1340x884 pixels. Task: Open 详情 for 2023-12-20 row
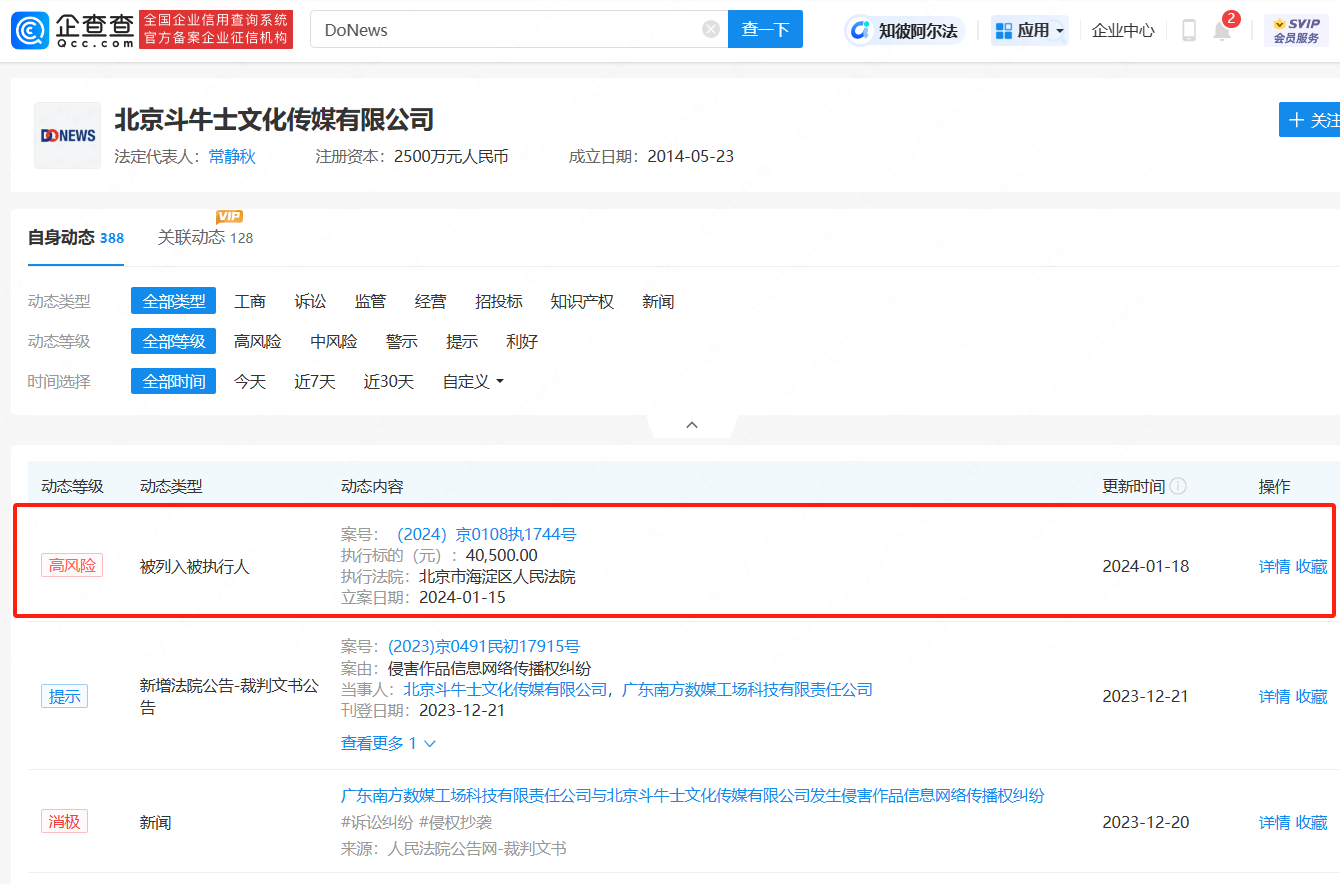coord(1274,822)
